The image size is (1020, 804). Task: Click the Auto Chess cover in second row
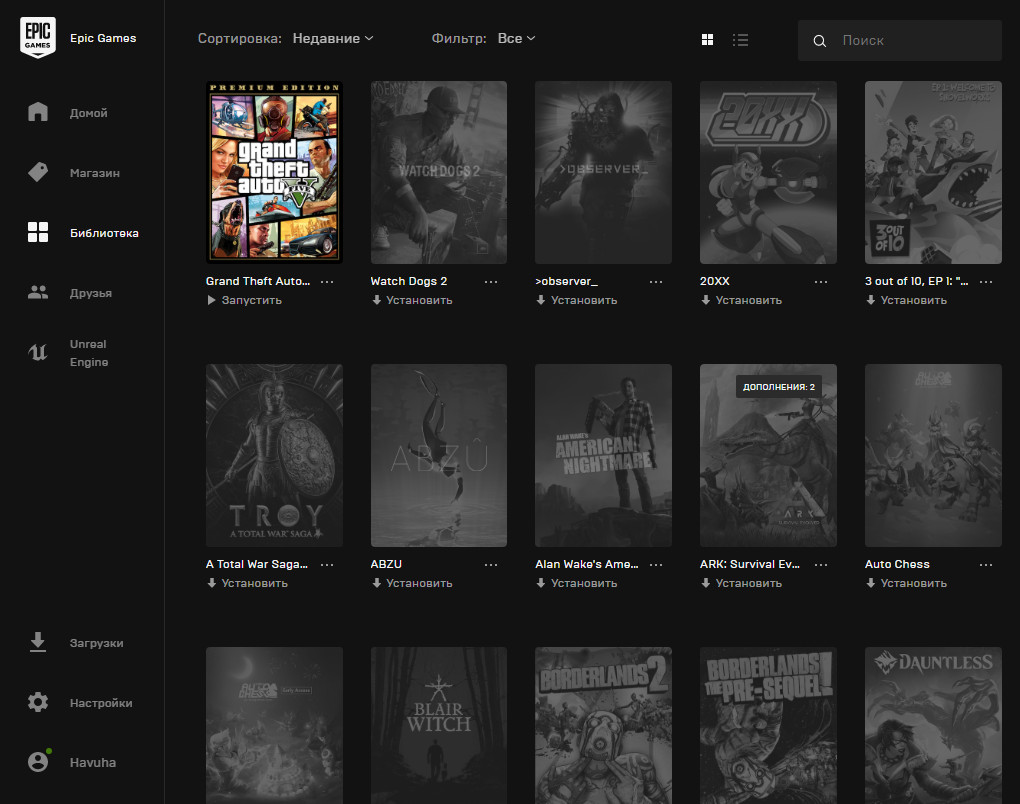(x=933, y=455)
